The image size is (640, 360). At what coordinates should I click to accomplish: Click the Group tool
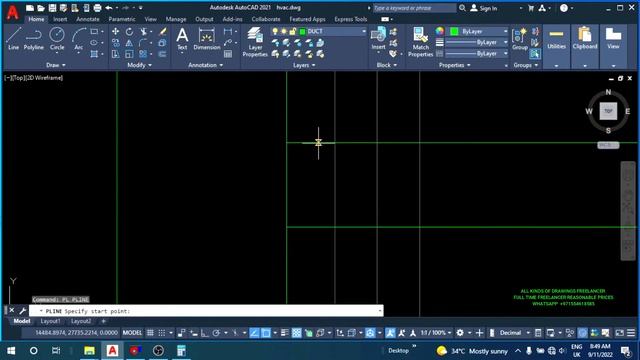520,39
